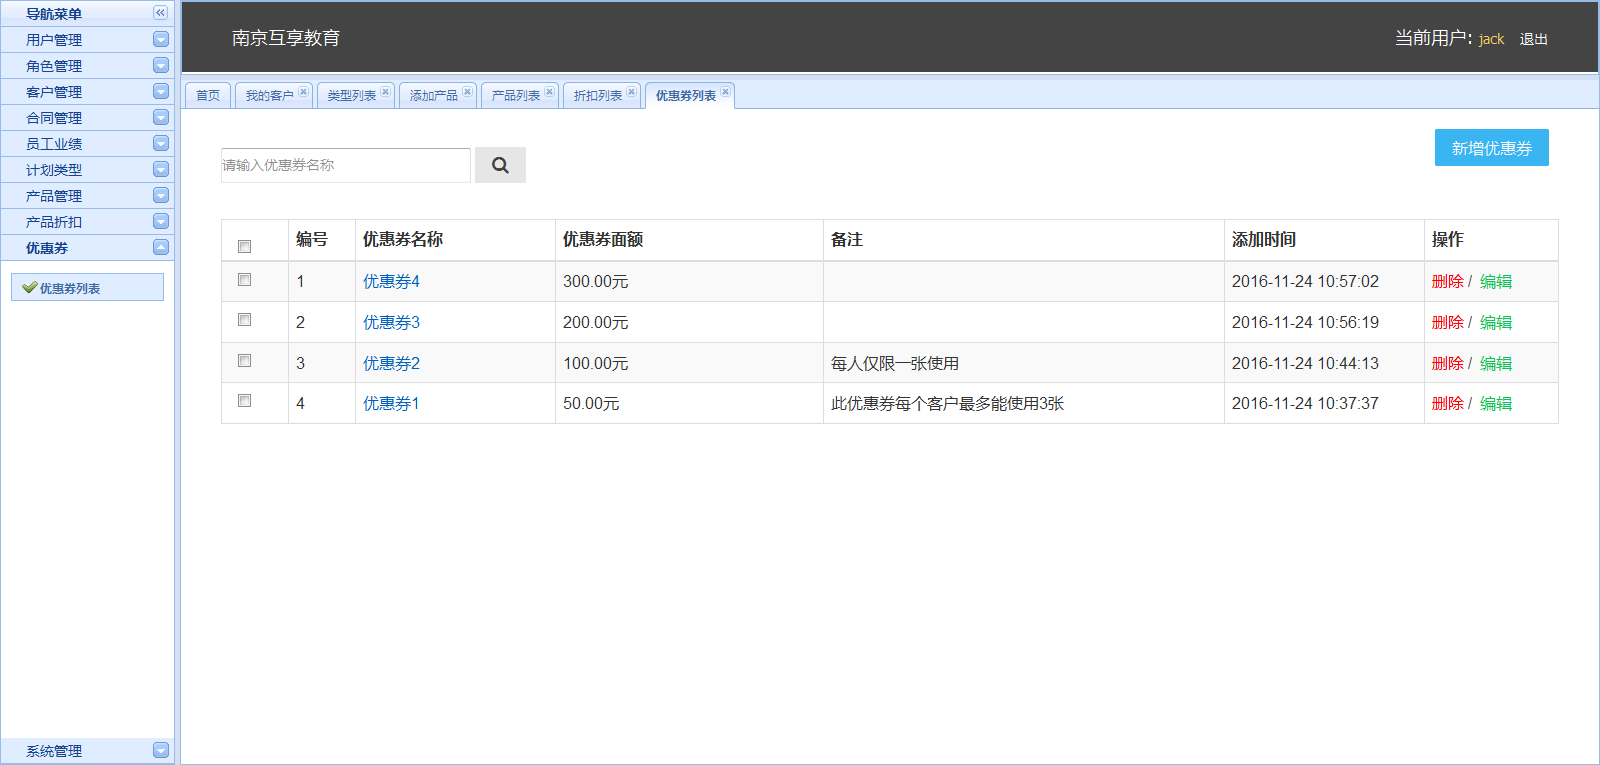Expand the 用户管理 menu section
The width and height of the screenshot is (1600, 765).
click(161, 39)
